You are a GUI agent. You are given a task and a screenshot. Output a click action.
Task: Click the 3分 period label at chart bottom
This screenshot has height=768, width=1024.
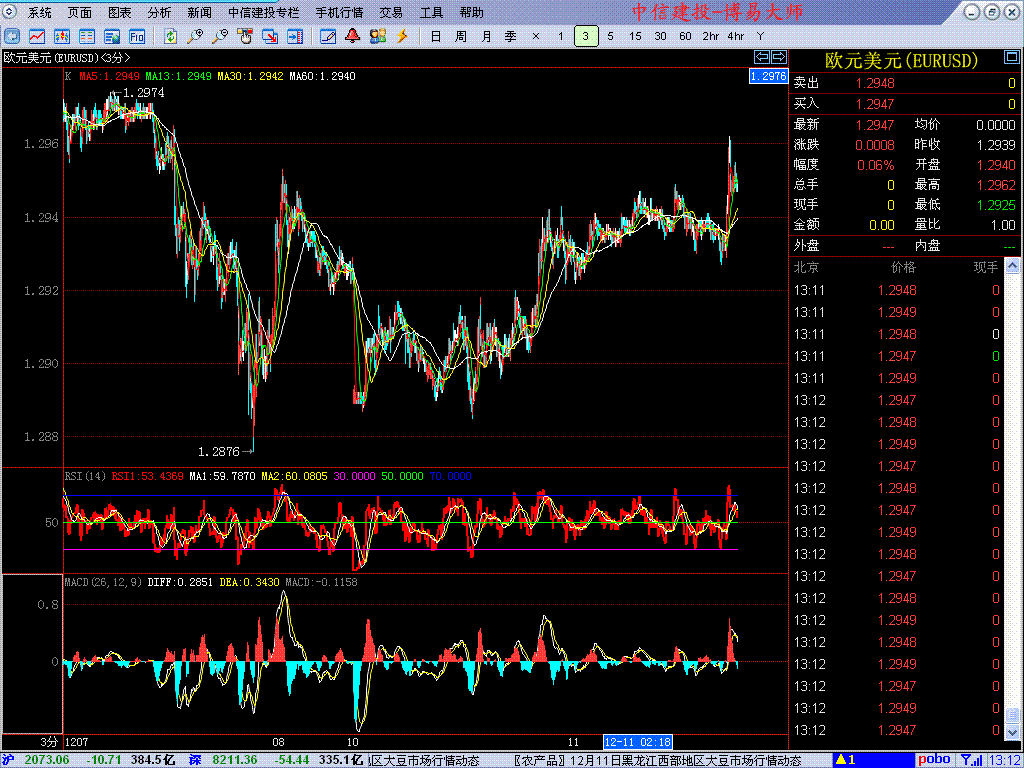pyautogui.click(x=49, y=743)
